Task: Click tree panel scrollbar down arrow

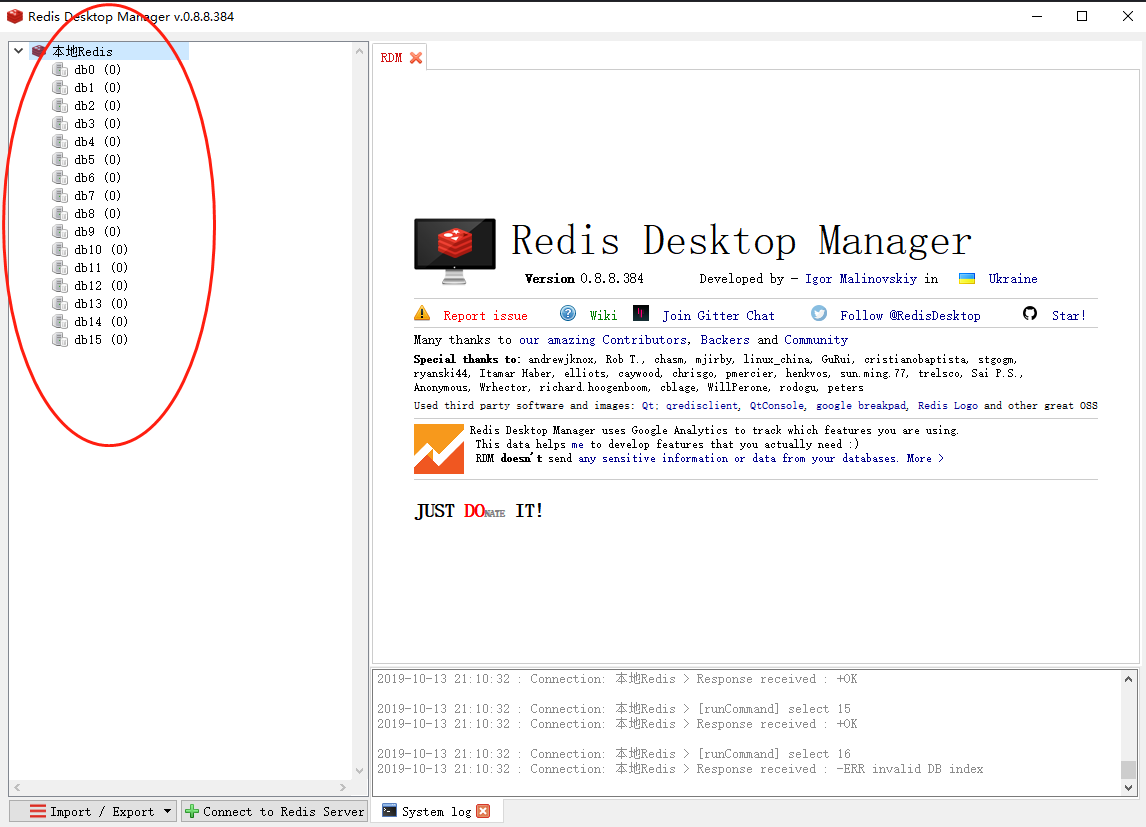Action: pos(359,770)
